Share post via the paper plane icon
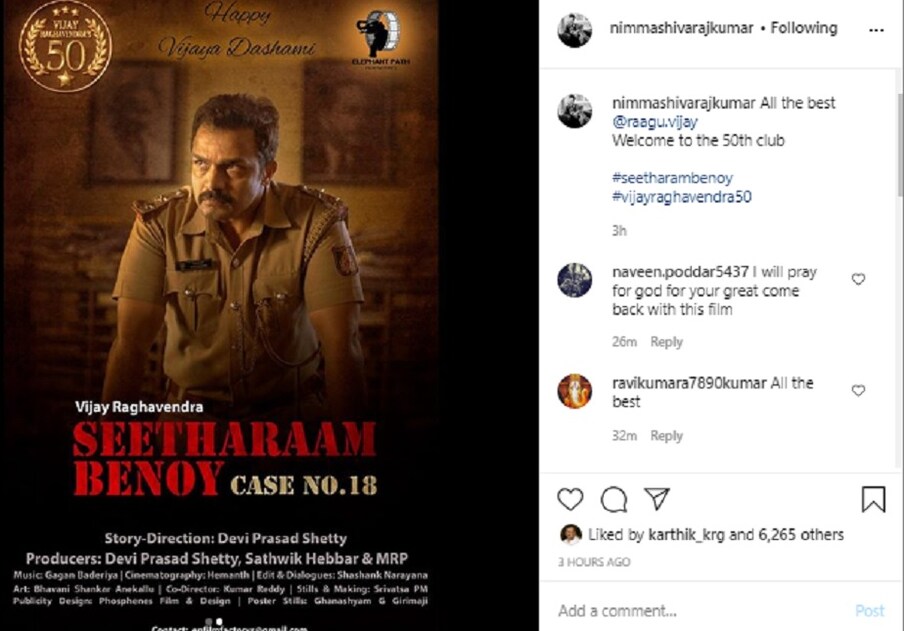904x631 pixels. [x=657, y=499]
